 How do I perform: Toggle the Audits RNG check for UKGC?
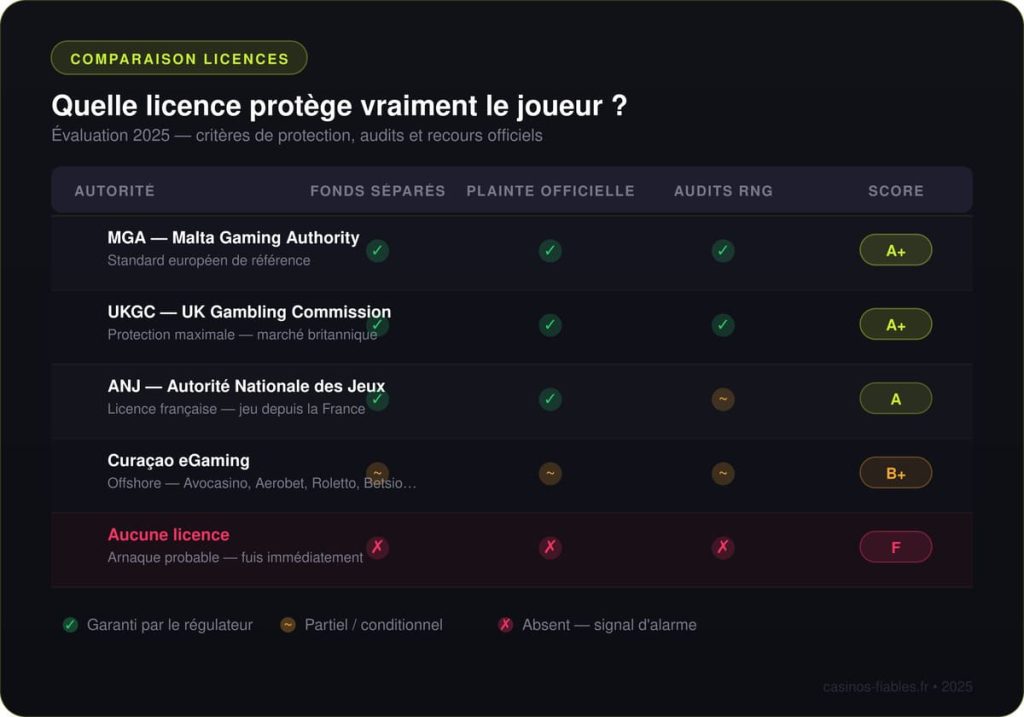pos(722,324)
